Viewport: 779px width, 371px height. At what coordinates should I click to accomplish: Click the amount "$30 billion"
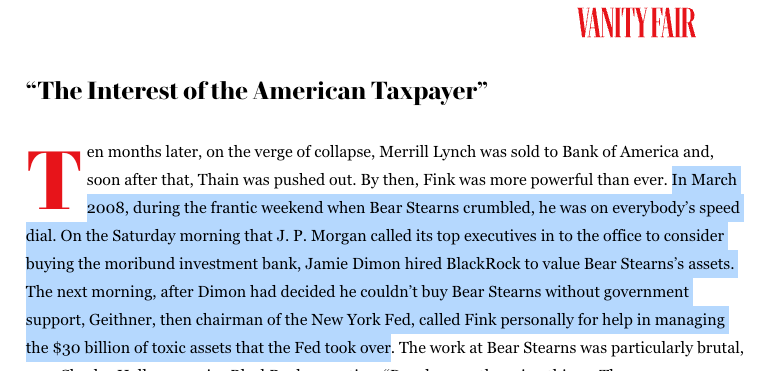click(x=82, y=348)
